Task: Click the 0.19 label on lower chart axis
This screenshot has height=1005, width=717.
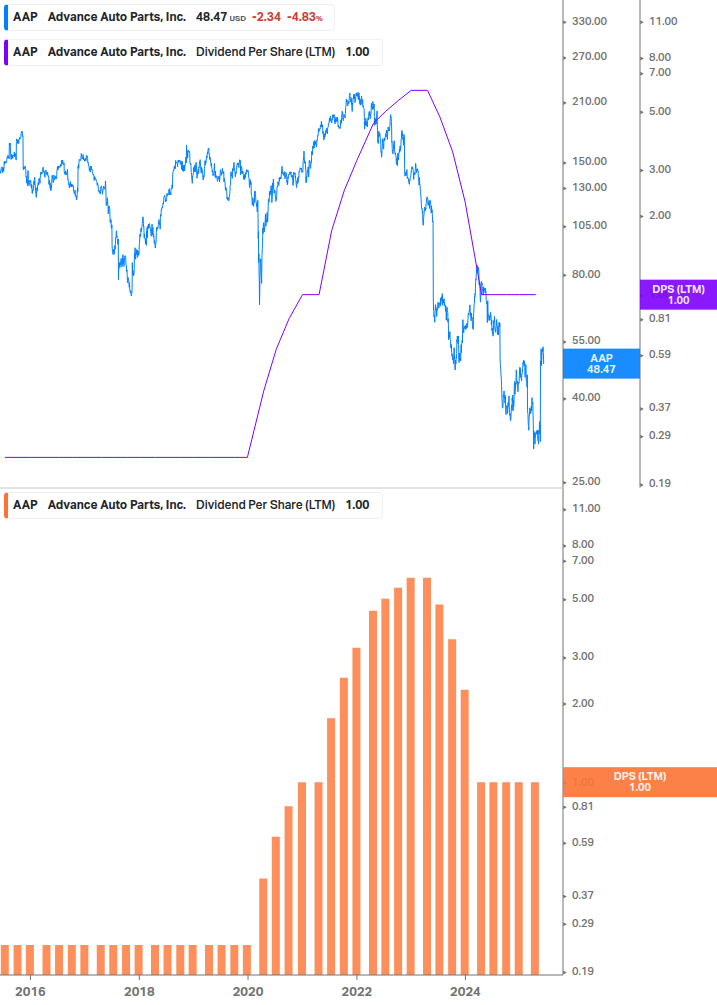Action: [x=583, y=971]
